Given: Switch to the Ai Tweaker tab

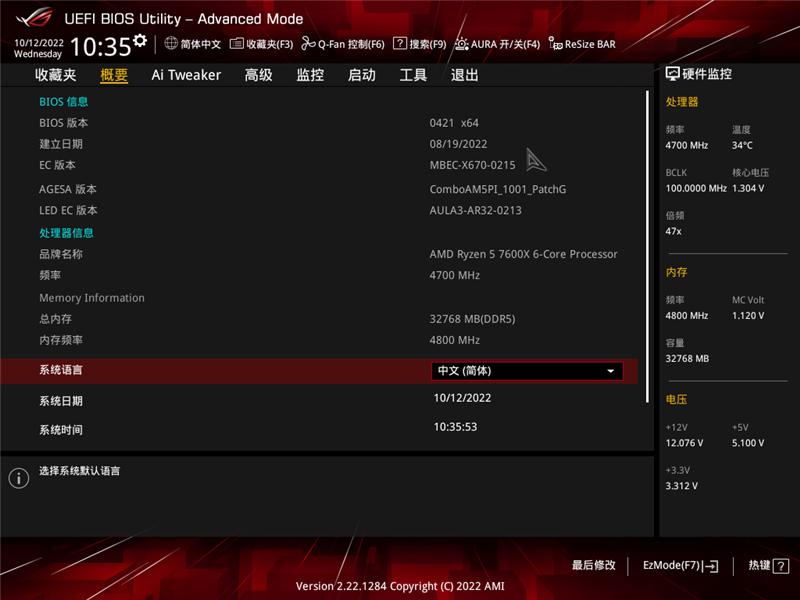Looking at the screenshot, I should pyautogui.click(x=186, y=75).
